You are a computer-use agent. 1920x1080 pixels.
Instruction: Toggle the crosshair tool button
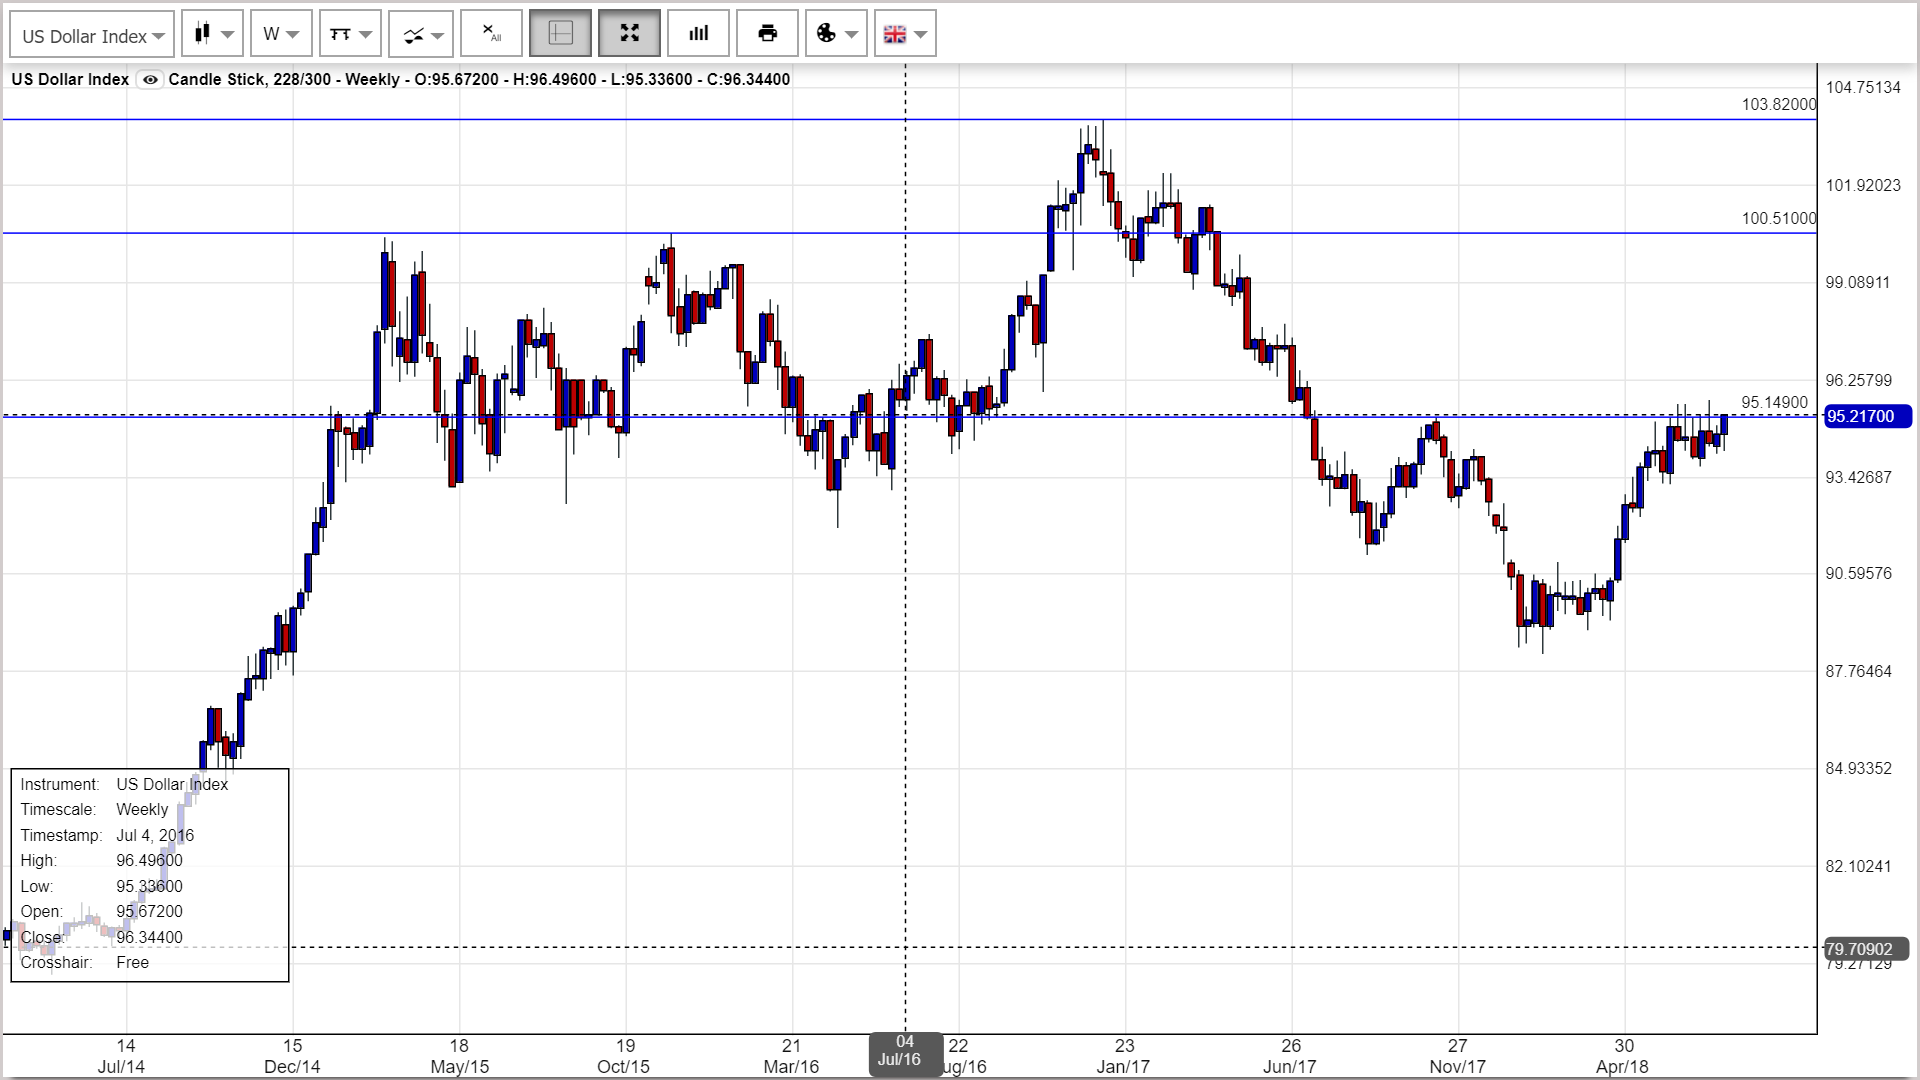click(560, 34)
